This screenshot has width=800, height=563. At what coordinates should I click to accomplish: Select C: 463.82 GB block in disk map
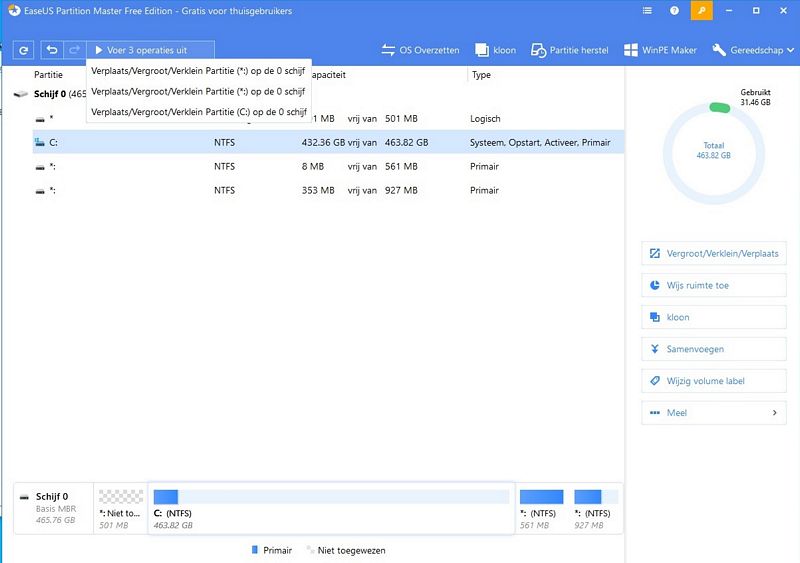click(x=331, y=508)
